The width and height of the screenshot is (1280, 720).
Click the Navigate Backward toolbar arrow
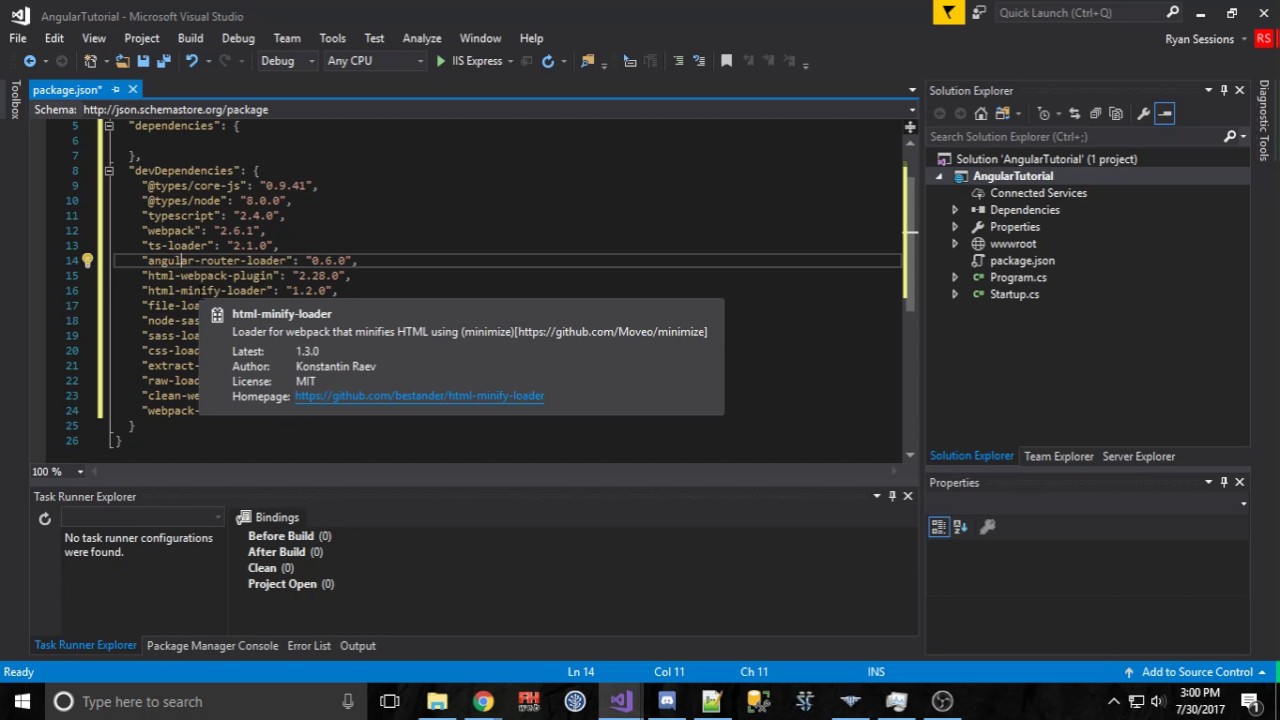(x=30, y=61)
